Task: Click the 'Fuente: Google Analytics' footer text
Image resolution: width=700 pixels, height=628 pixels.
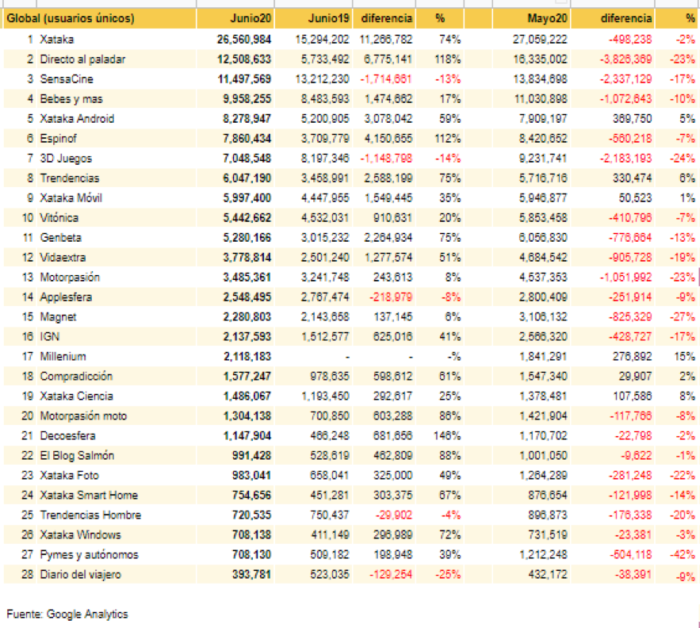Action: coord(67,613)
